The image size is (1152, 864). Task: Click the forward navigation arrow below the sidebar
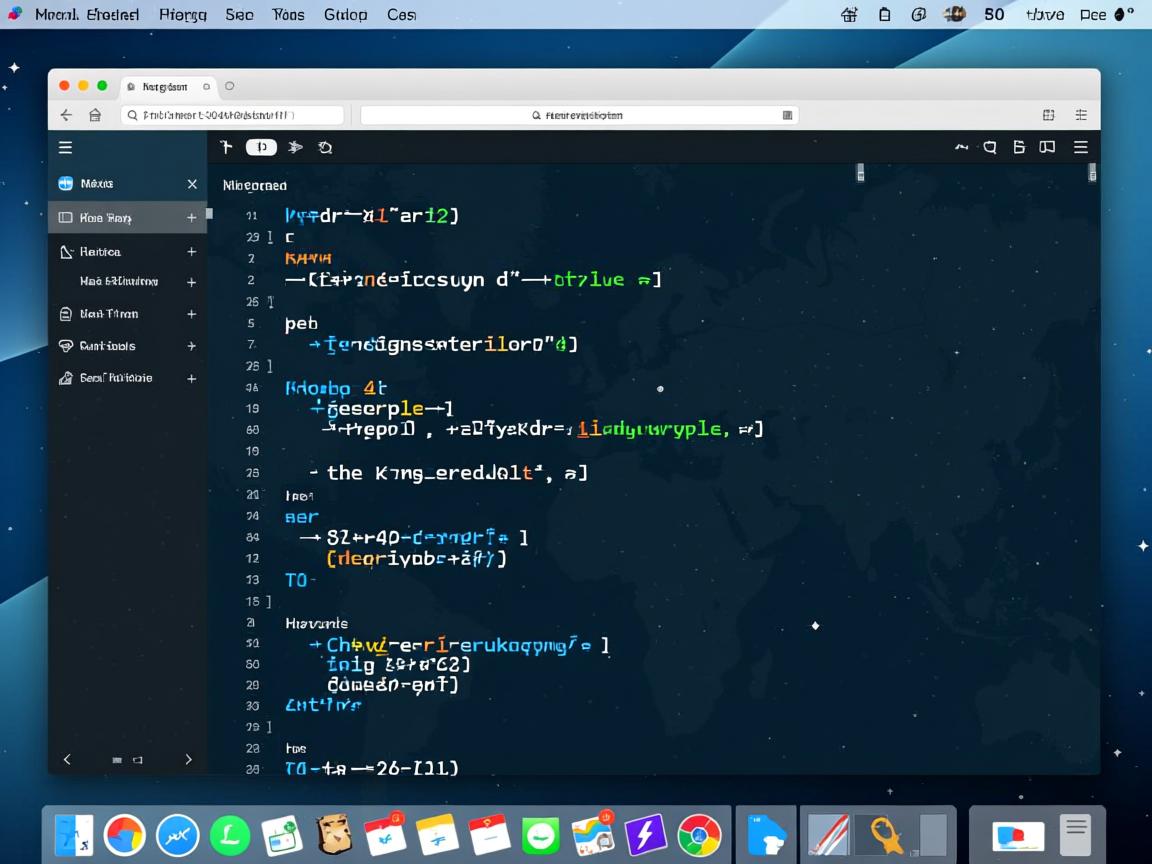click(188, 759)
